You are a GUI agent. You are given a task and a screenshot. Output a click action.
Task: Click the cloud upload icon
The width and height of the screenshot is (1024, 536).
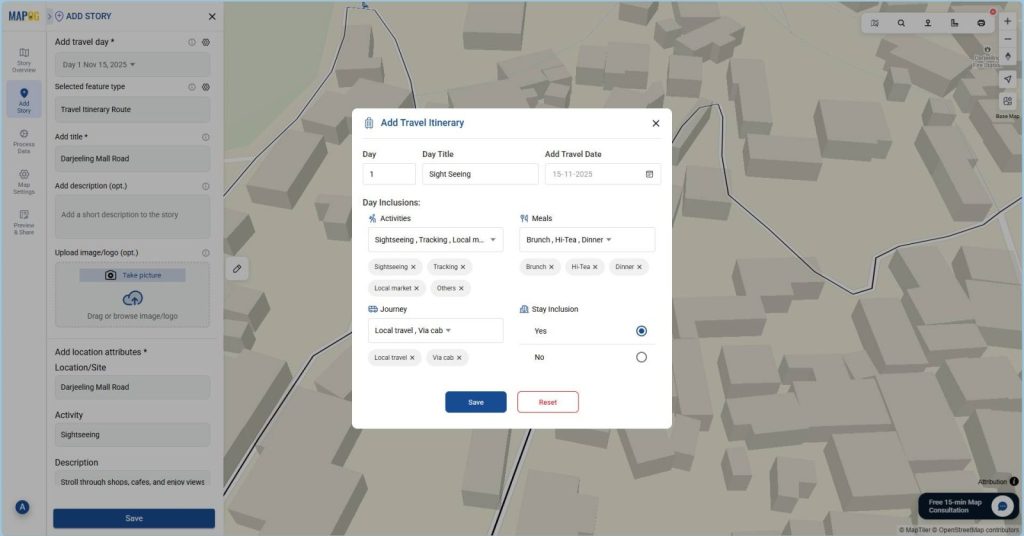click(x=133, y=298)
